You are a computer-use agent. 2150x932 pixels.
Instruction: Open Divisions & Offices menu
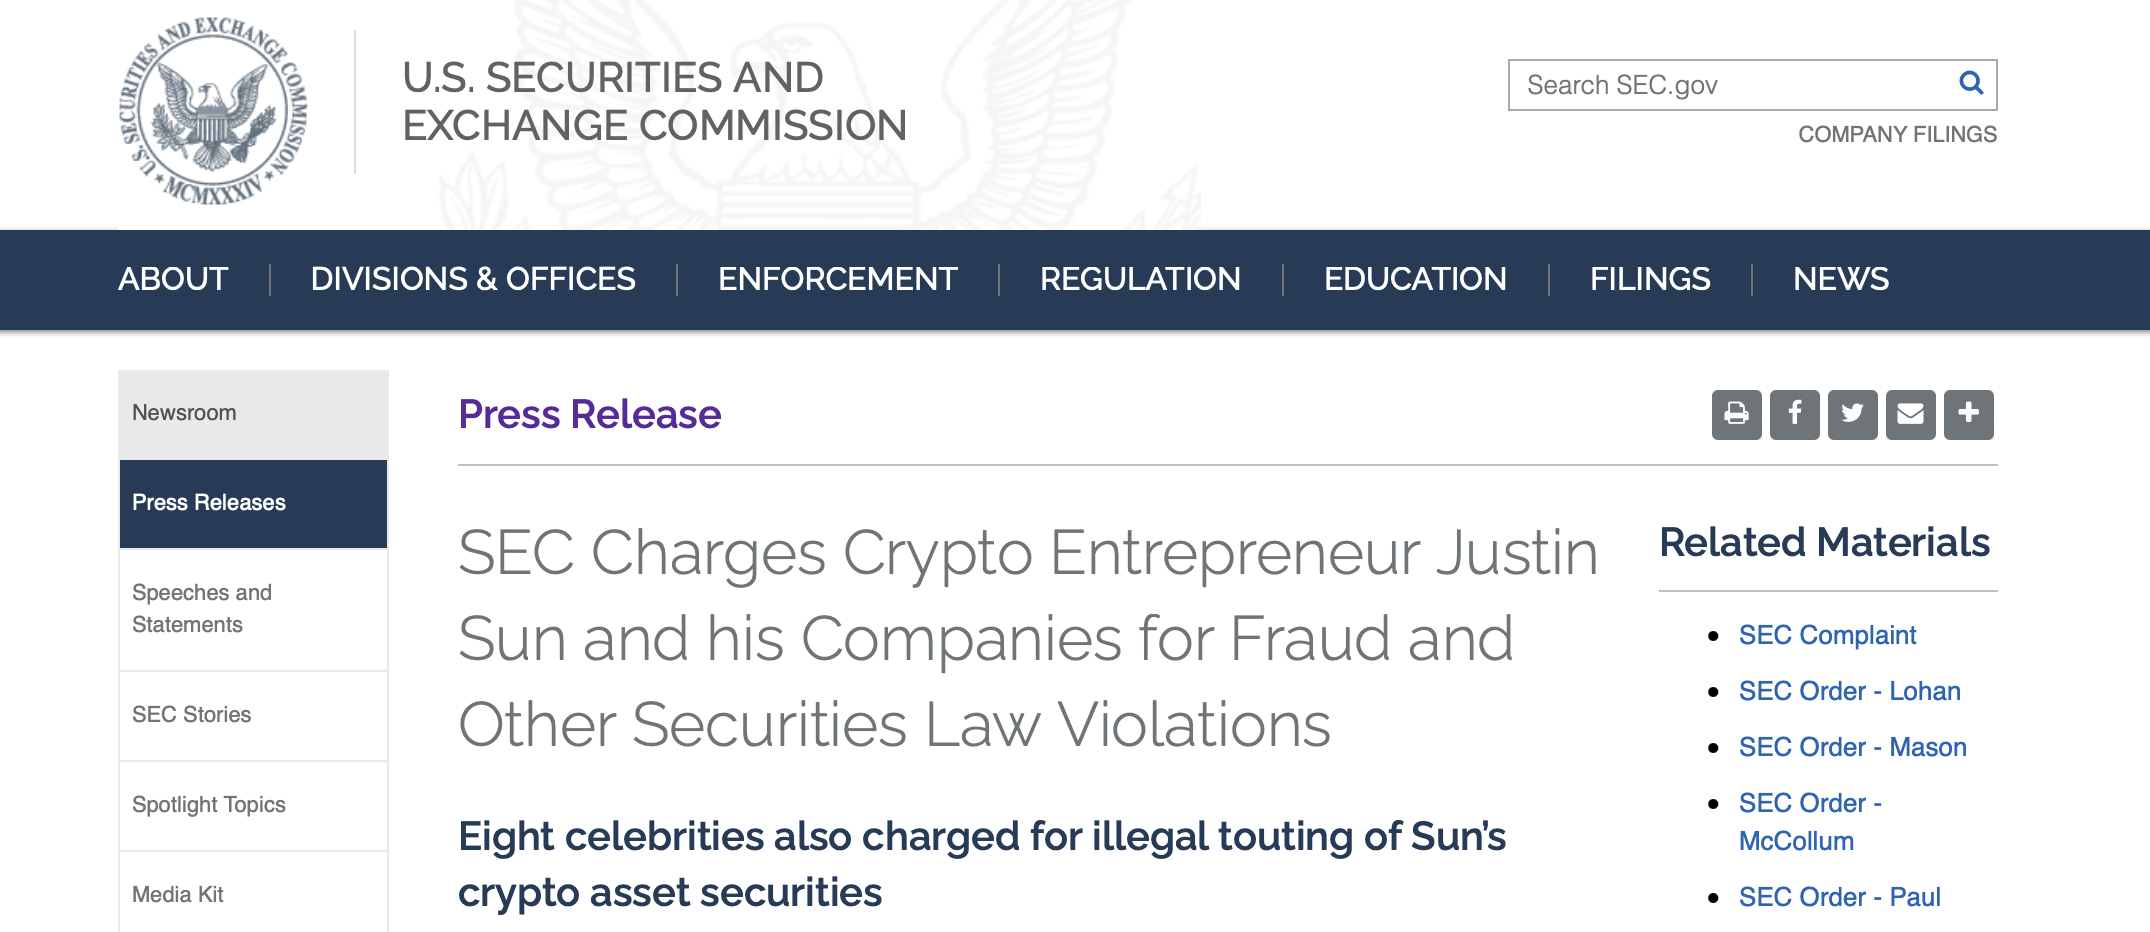coord(473,279)
